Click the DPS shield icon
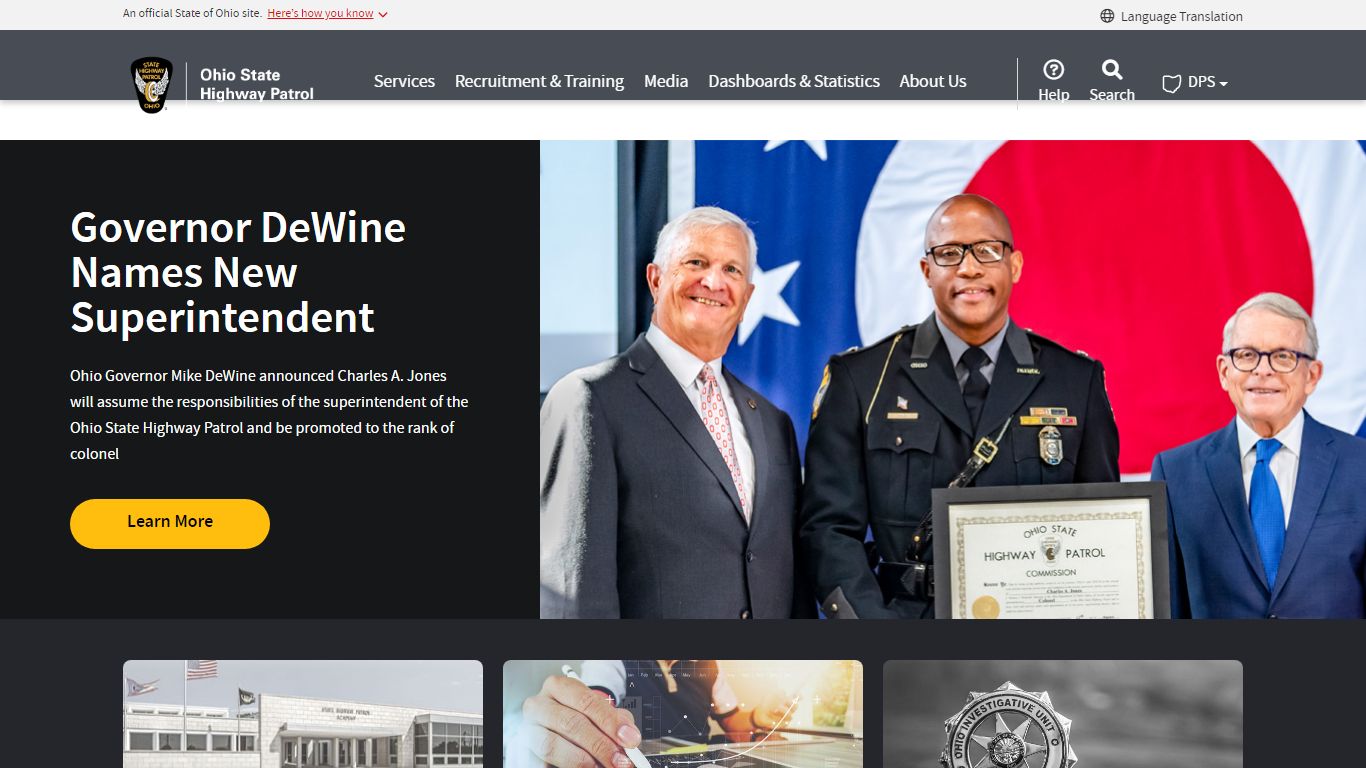 coord(1172,83)
